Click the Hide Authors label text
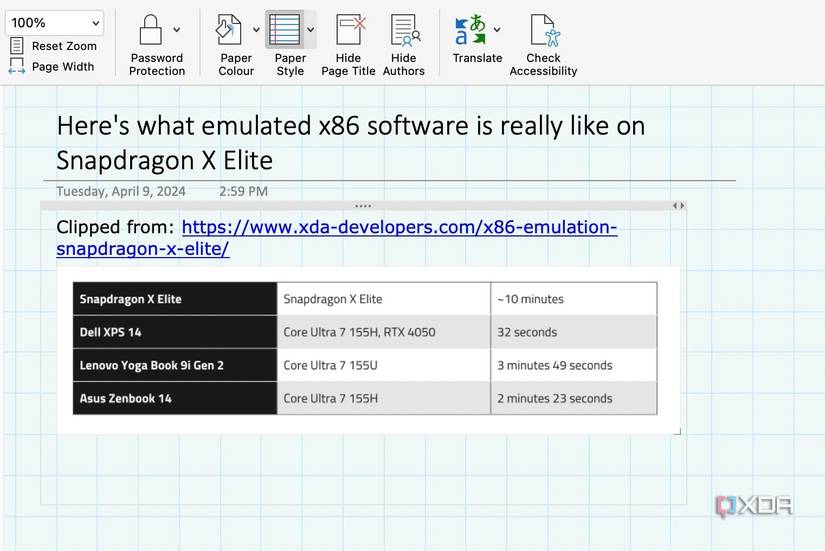Screen dimensions: 825x551 pyautogui.click(x=404, y=64)
